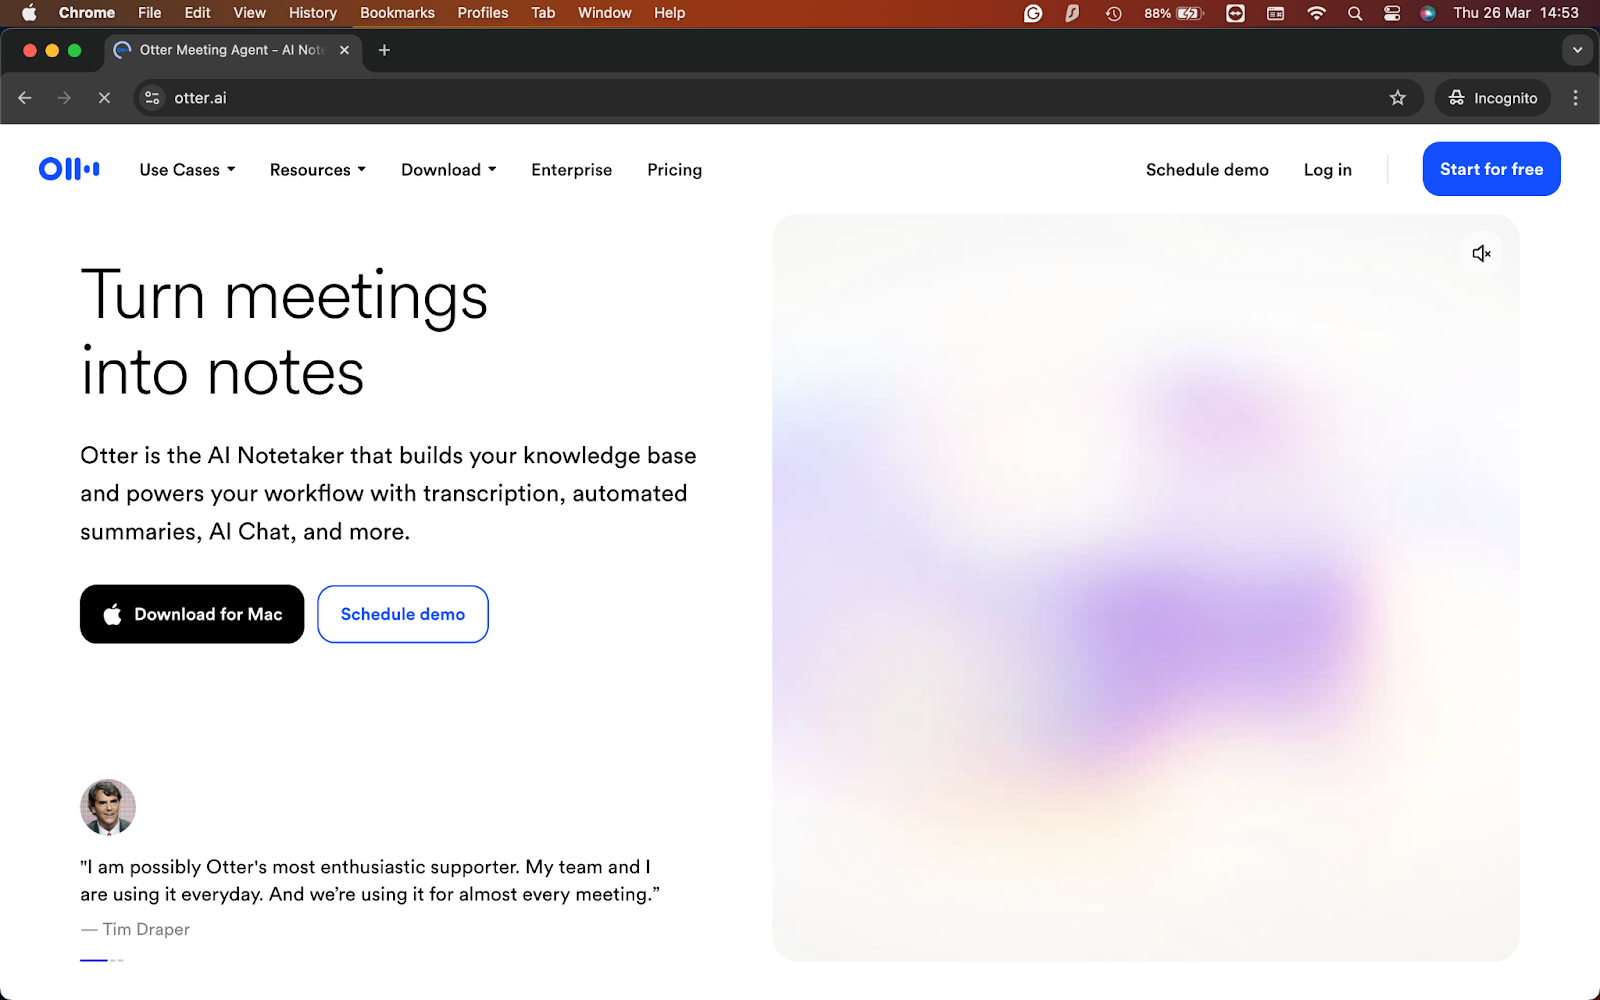Bookmark this page with the star icon
The image size is (1600, 1000).
[x=1397, y=98]
